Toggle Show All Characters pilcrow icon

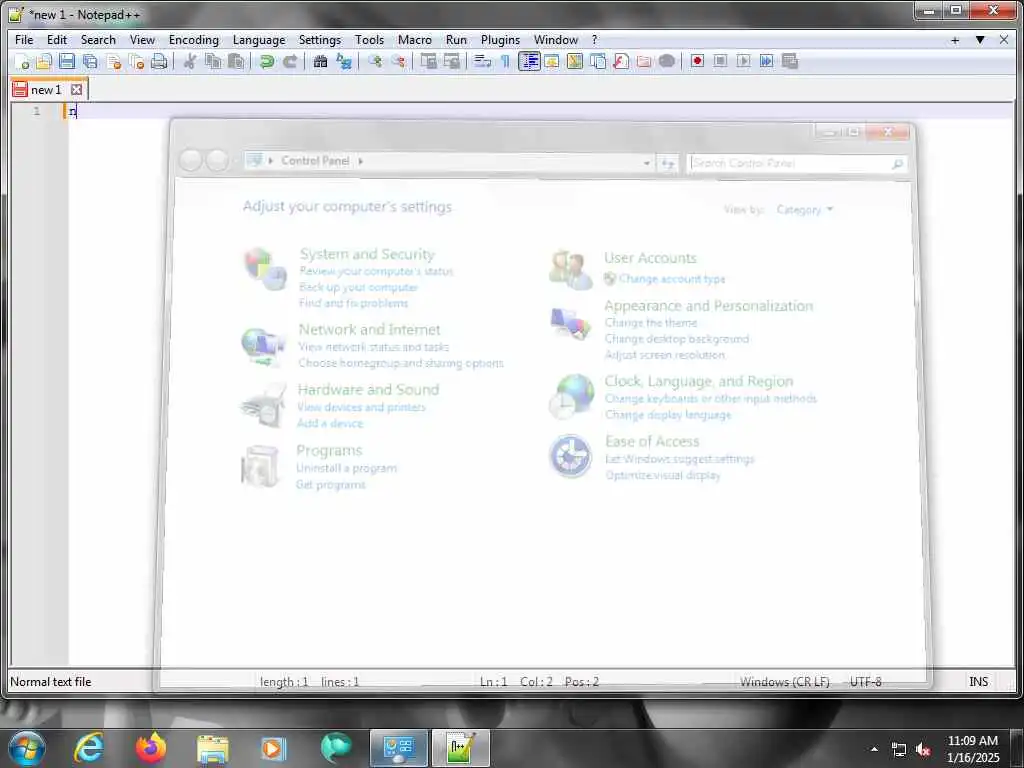(x=505, y=61)
